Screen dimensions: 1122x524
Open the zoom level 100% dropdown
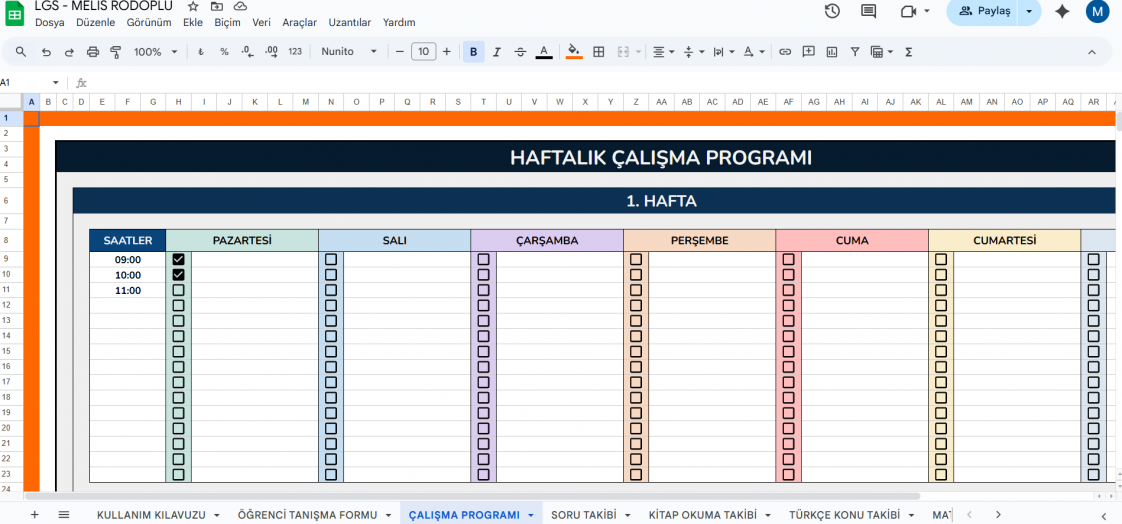155,52
